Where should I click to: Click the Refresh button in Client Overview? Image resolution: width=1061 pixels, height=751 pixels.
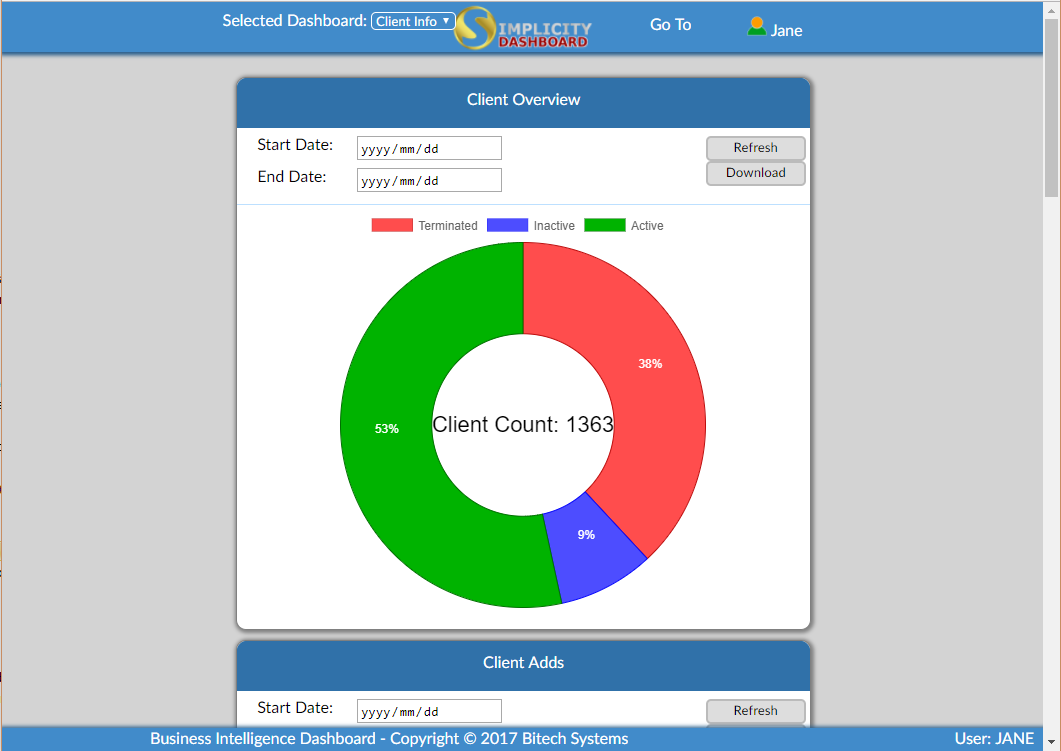click(x=755, y=147)
